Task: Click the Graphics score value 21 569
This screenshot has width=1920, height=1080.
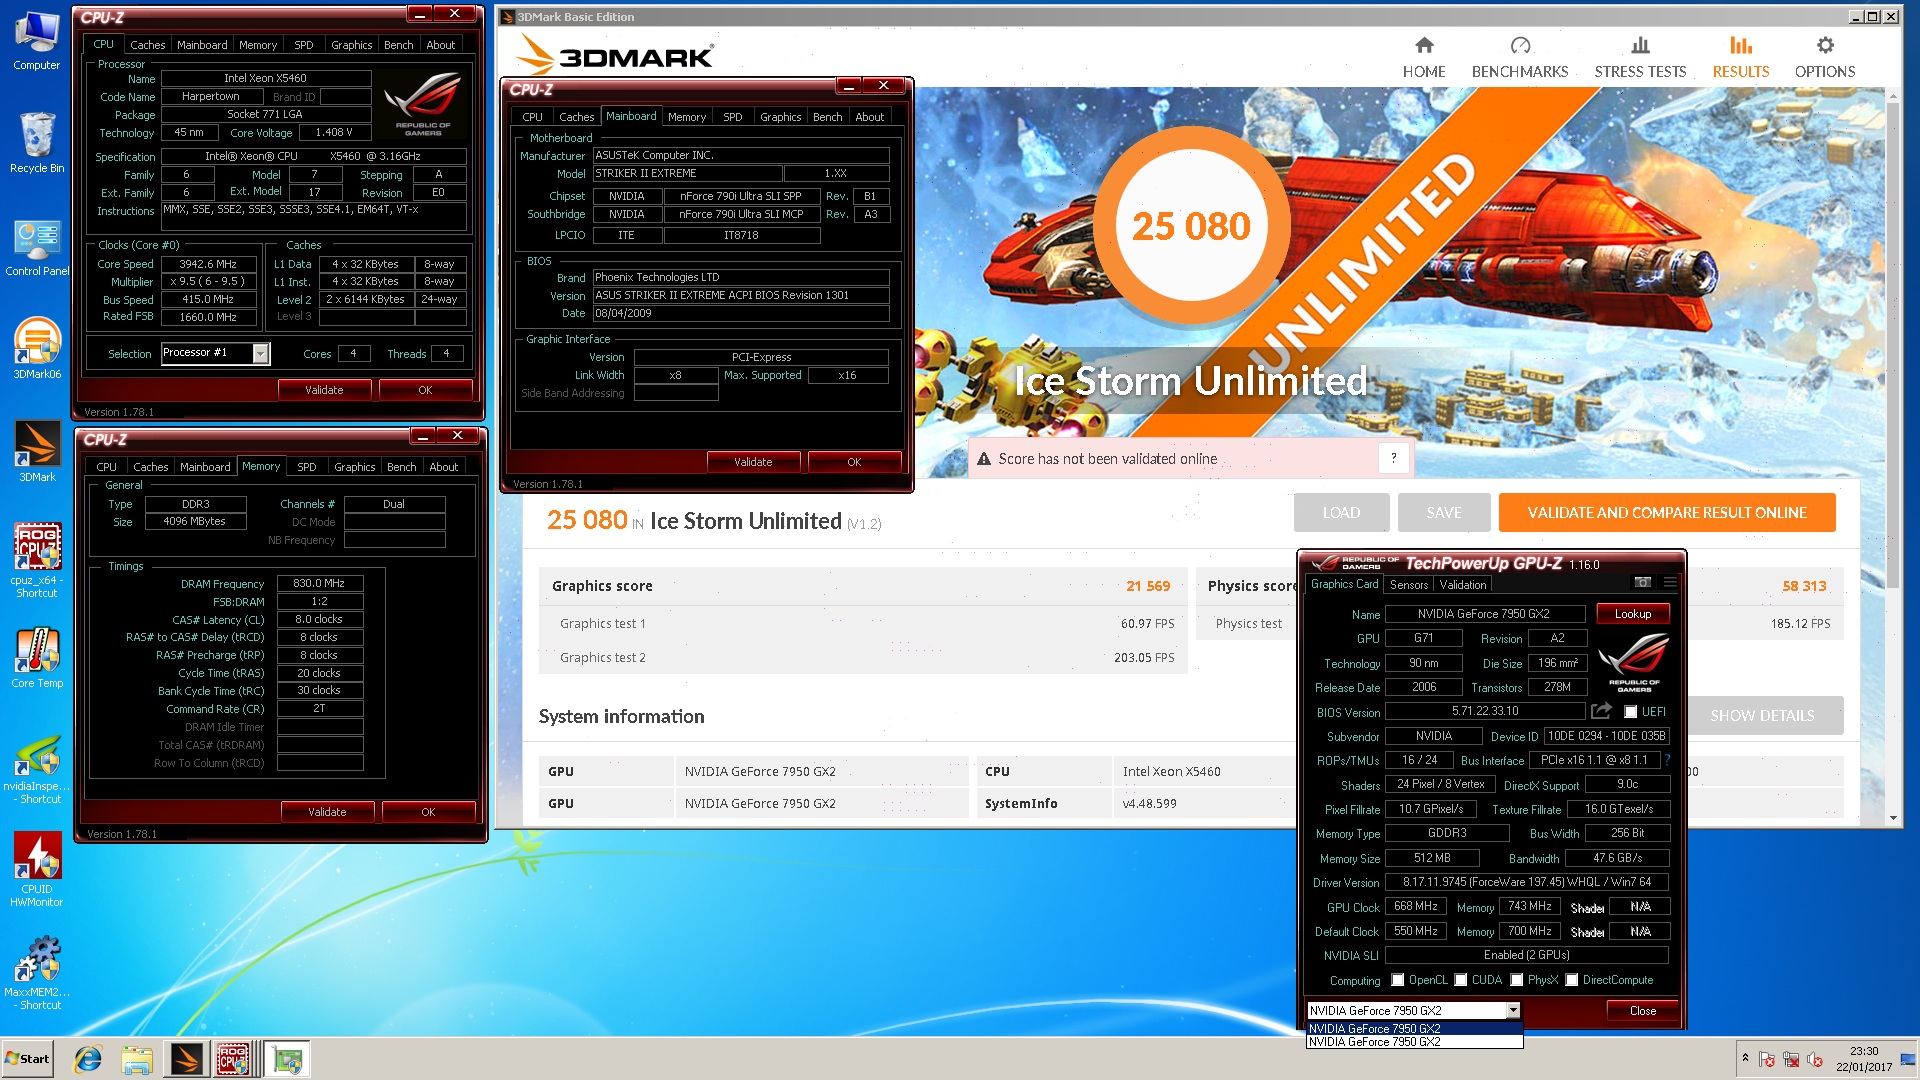Action: (x=1148, y=586)
